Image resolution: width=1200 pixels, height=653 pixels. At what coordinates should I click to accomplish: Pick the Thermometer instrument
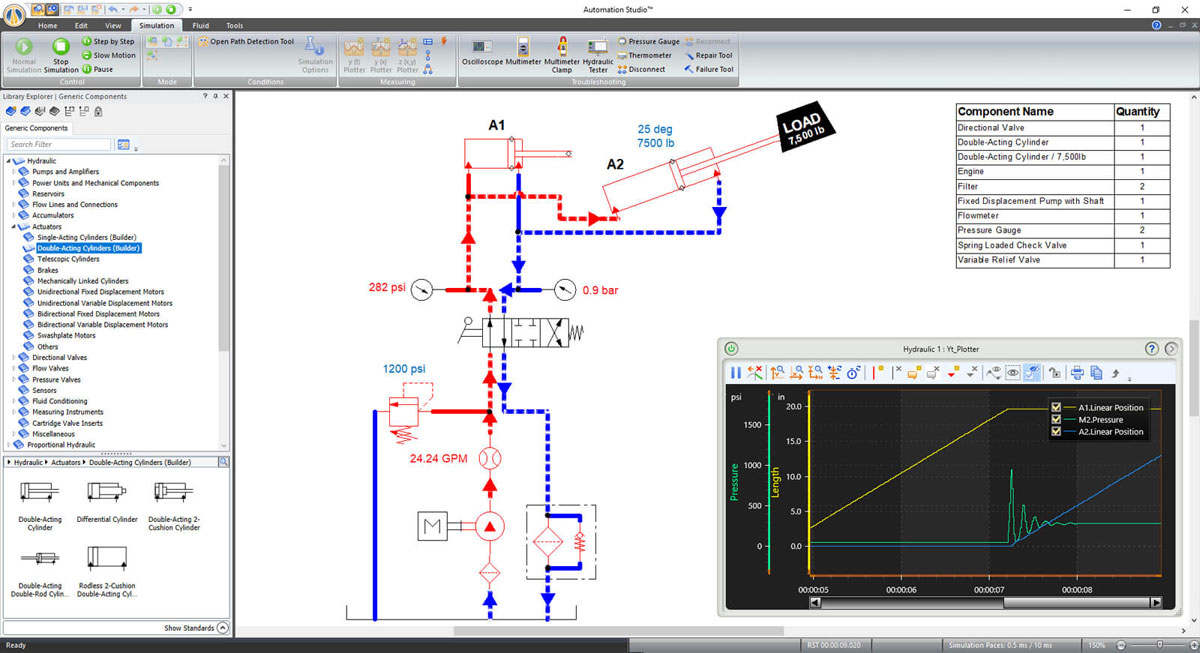[645, 55]
